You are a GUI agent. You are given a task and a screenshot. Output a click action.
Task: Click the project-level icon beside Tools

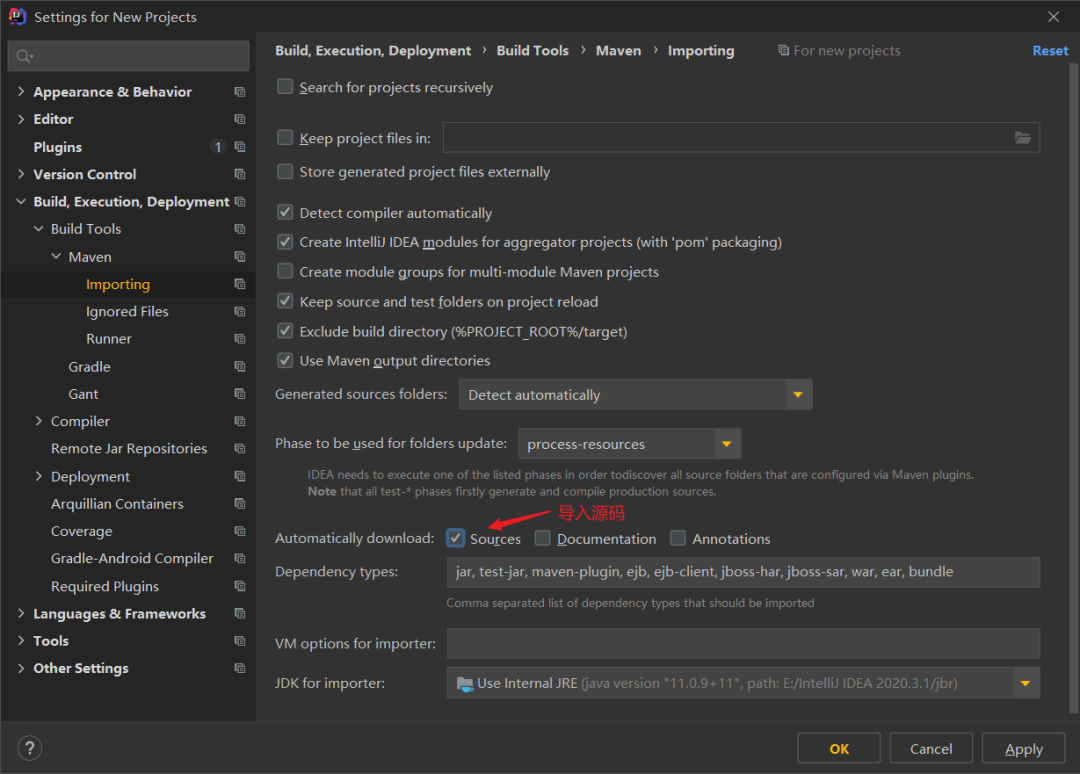[x=240, y=640]
